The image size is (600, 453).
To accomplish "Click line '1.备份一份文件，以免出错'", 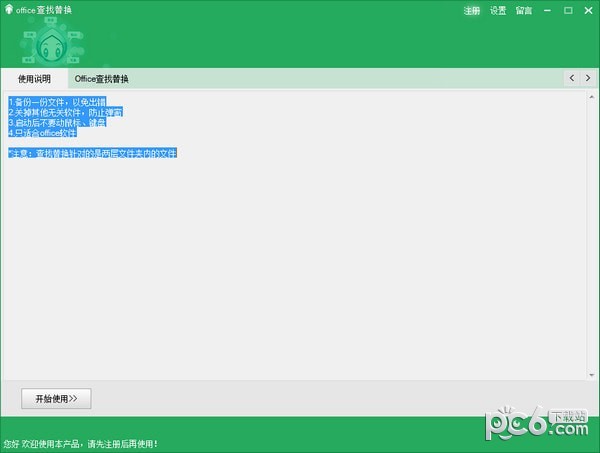I will [57, 102].
